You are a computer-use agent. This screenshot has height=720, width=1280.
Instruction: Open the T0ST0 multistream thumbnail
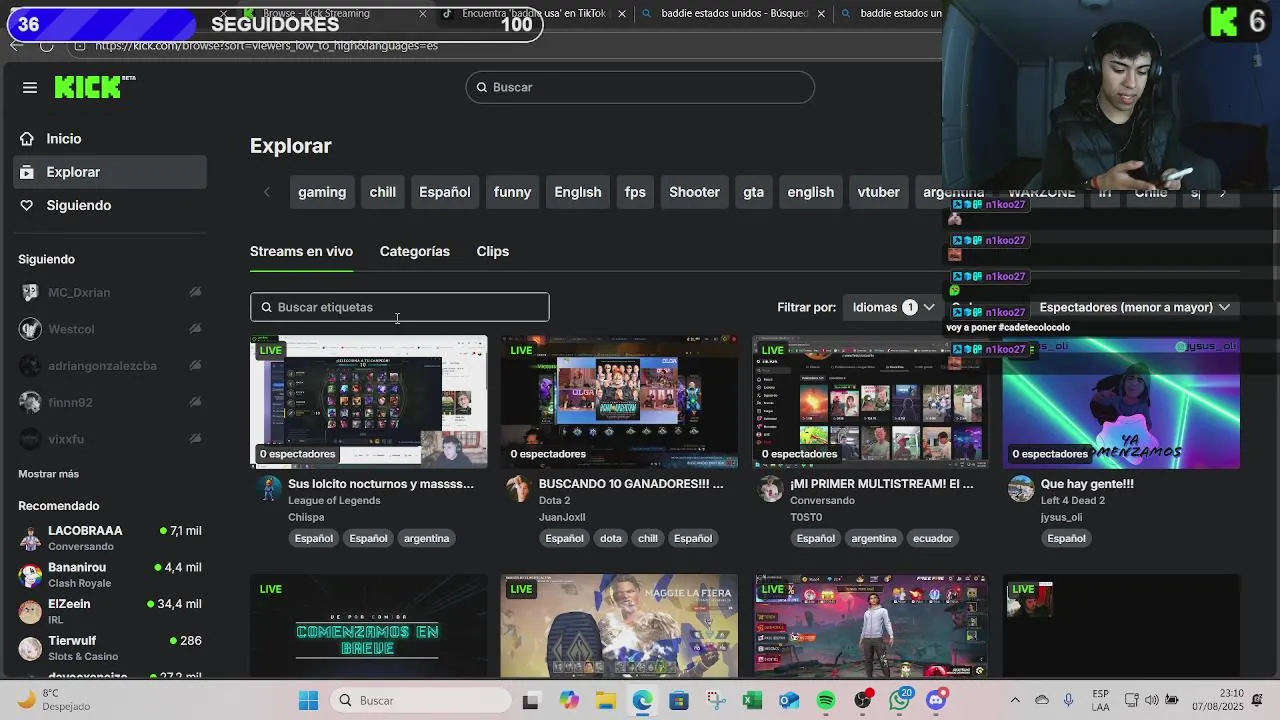click(870, 402)
